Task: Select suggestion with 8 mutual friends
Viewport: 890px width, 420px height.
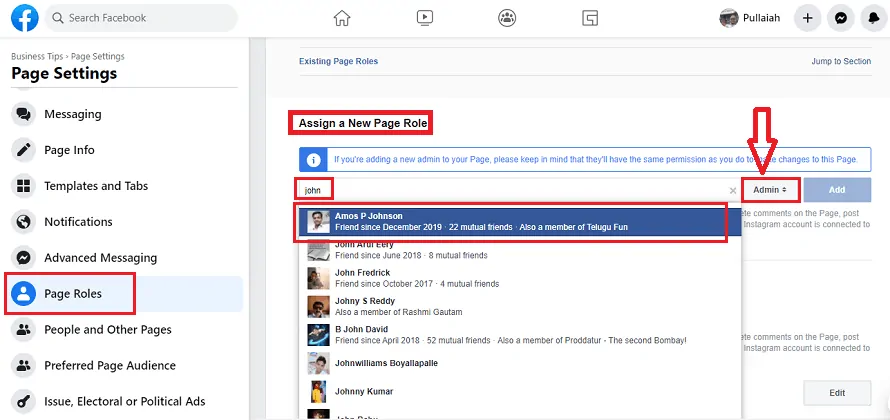Action: click(519, 250)
